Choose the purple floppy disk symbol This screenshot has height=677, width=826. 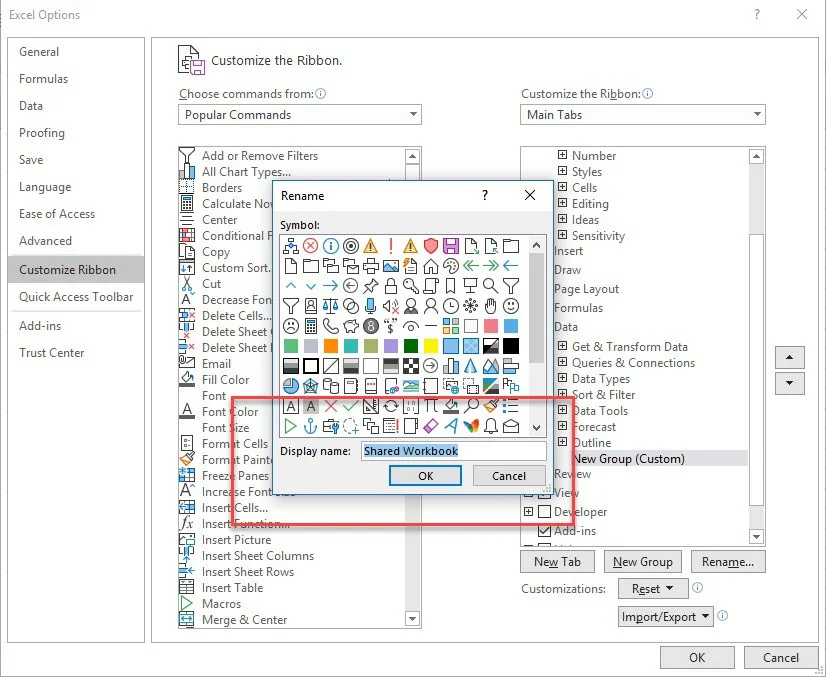pyautogui.click(x=450, y=246)
